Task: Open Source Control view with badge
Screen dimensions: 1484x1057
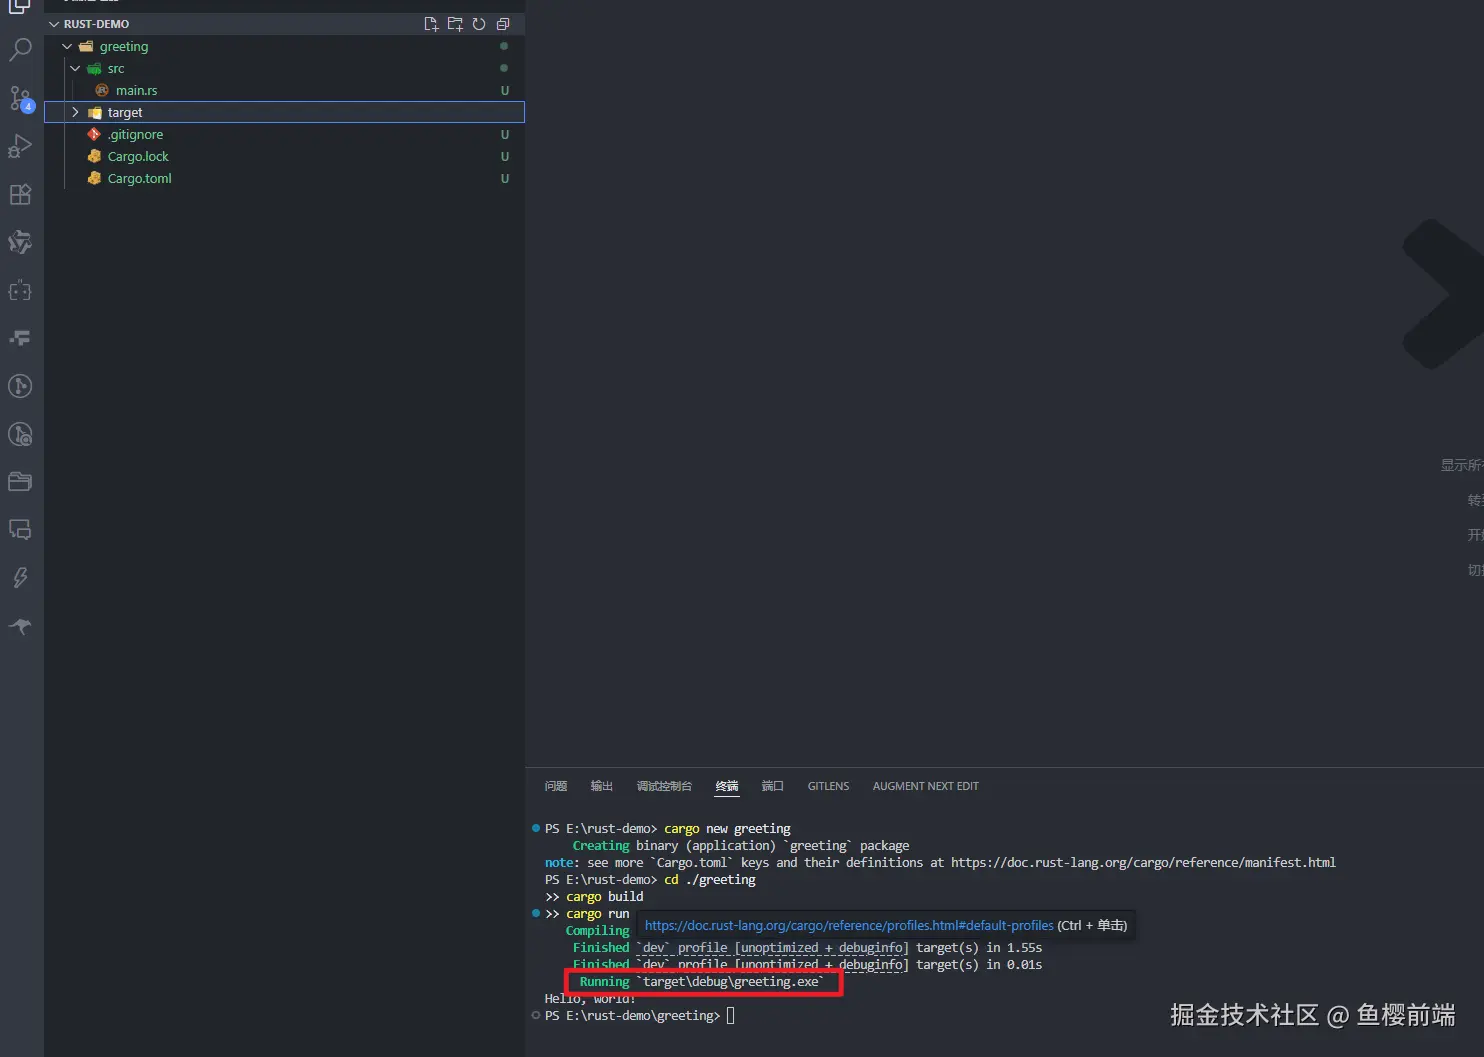Action: coord(20,98)
